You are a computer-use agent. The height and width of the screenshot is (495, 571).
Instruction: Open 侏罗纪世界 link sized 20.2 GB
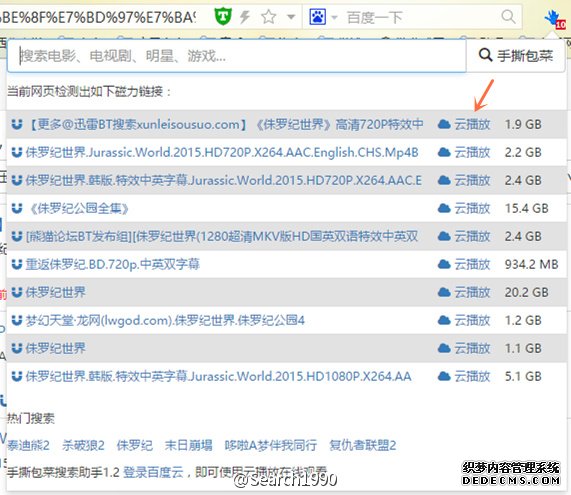(56, 292)
